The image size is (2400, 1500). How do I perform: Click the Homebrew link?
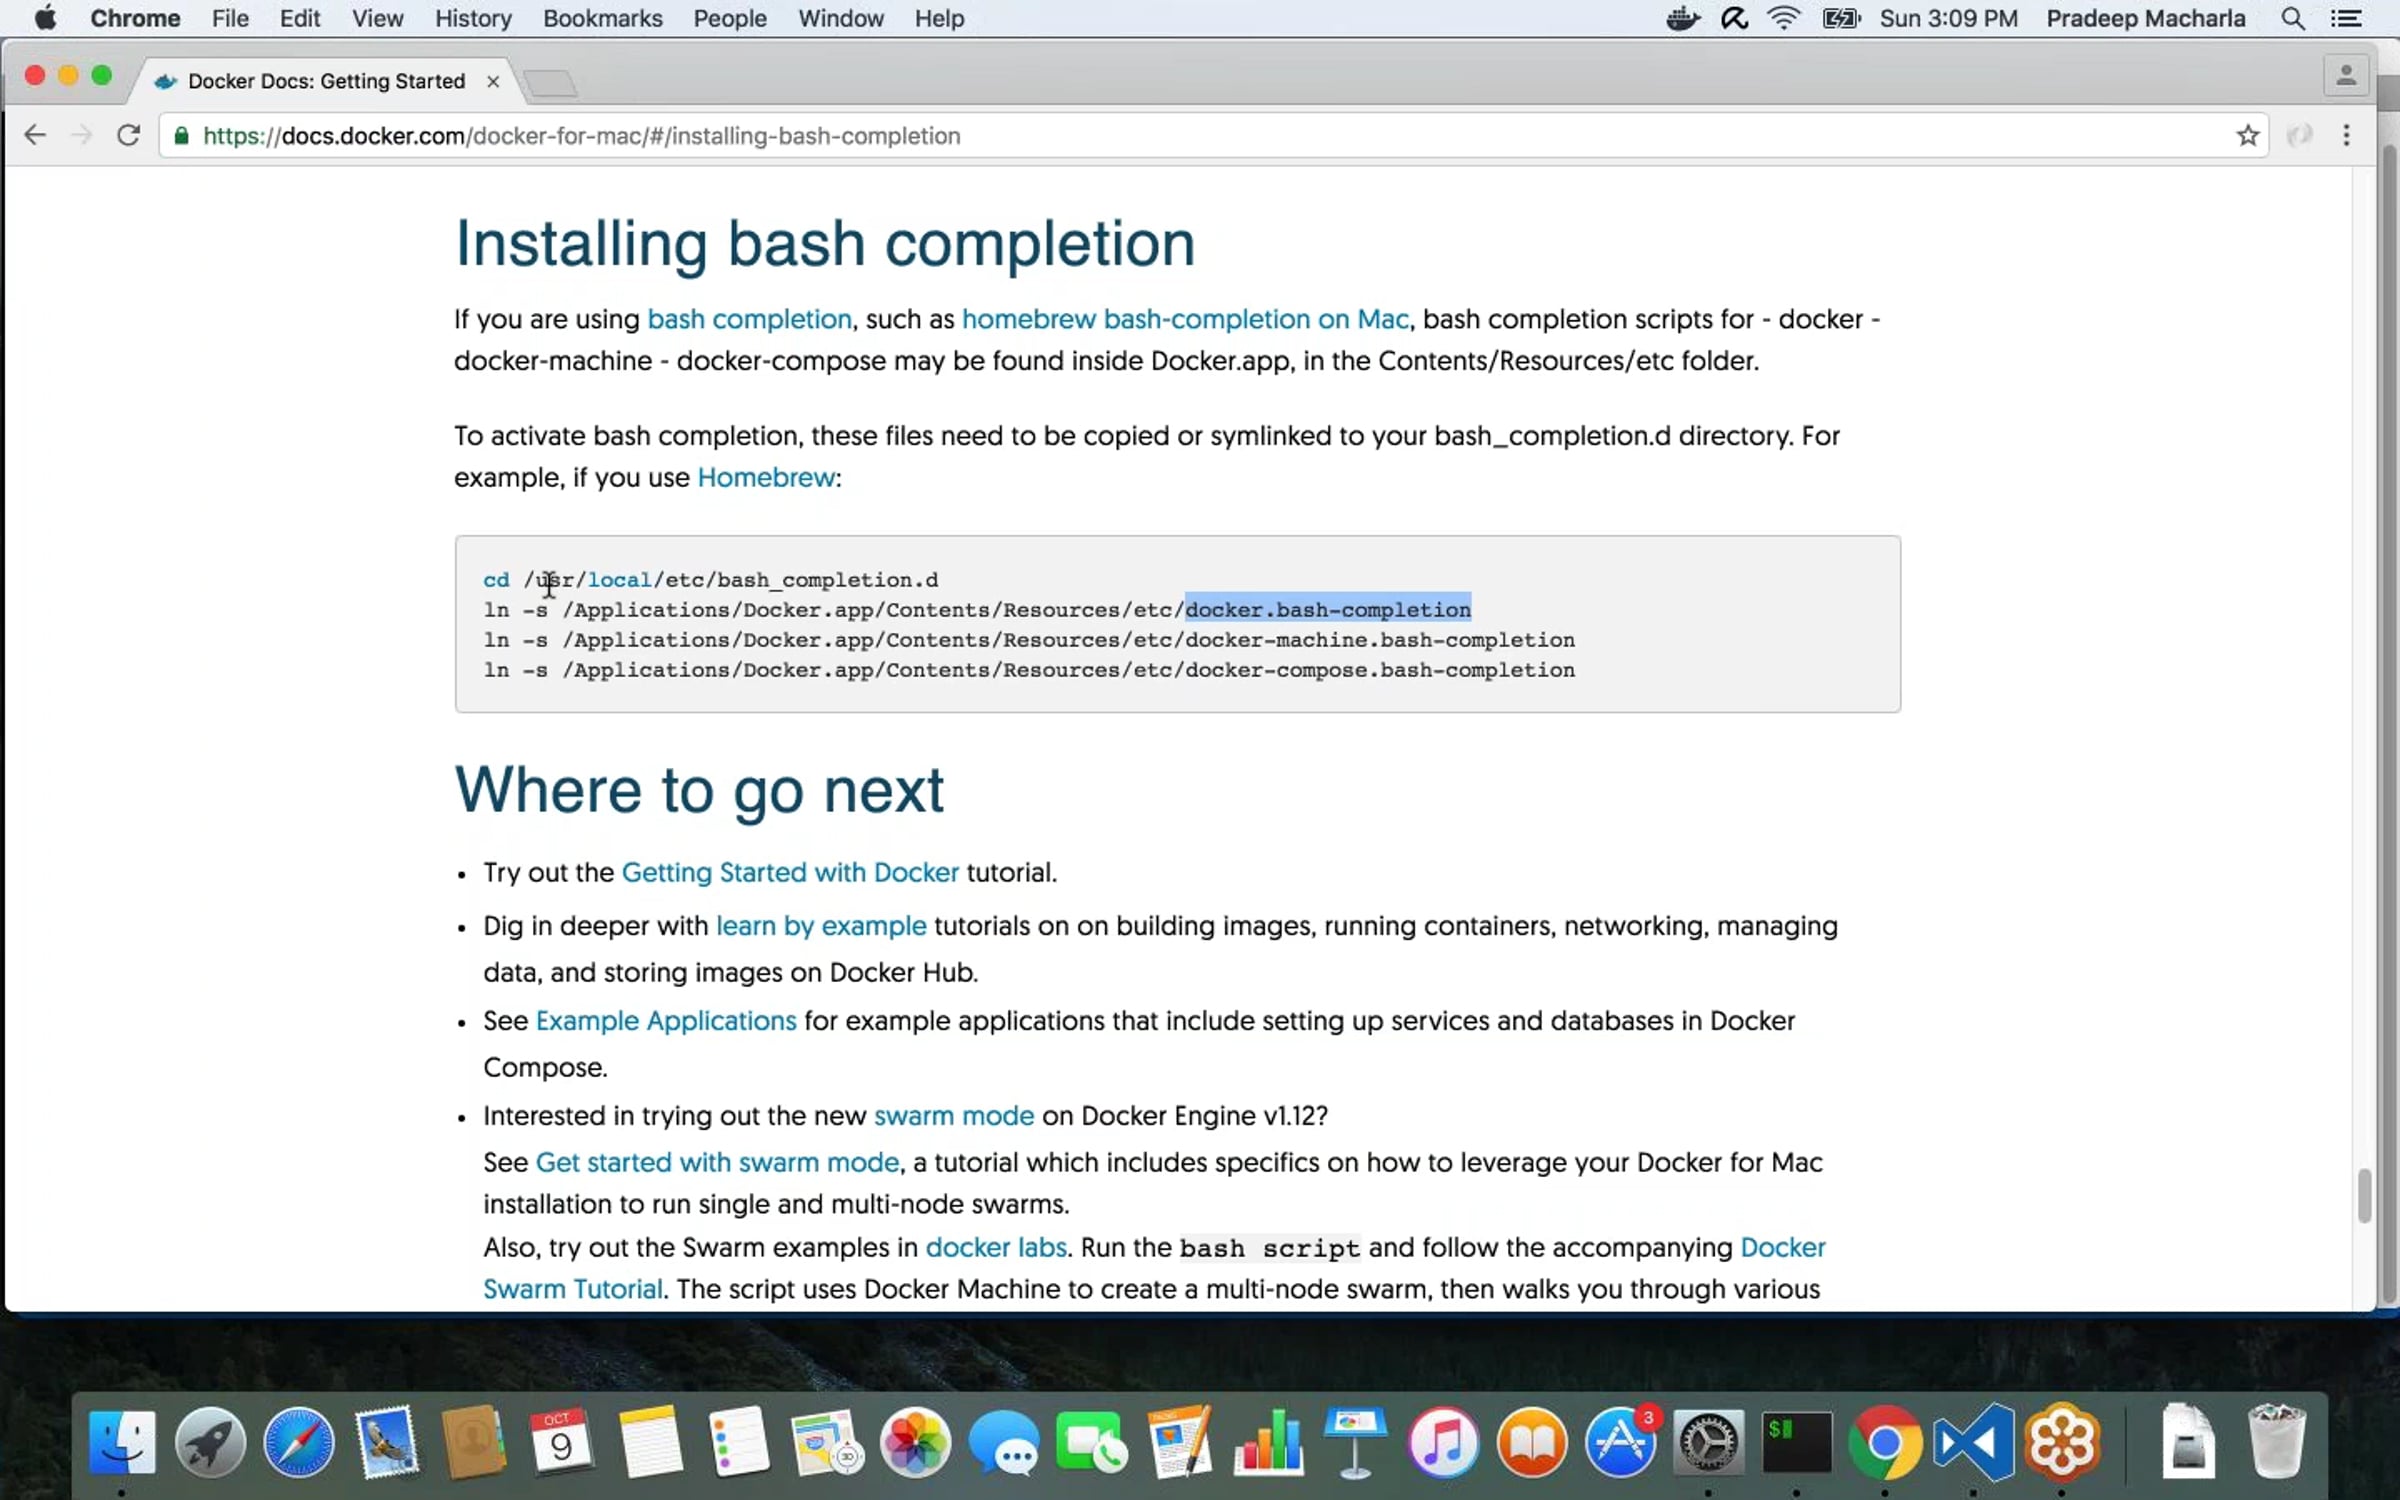[x=766, y=477]
